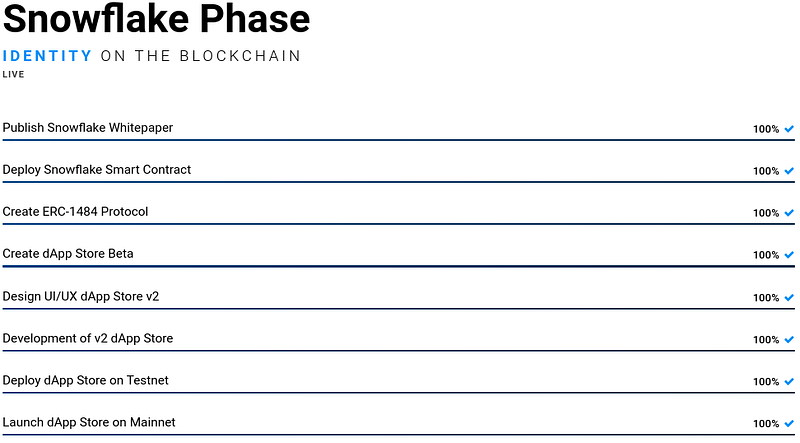
Task: Open the Deploy Snowflake Smart Contract entry
Action: coord(96,170)
